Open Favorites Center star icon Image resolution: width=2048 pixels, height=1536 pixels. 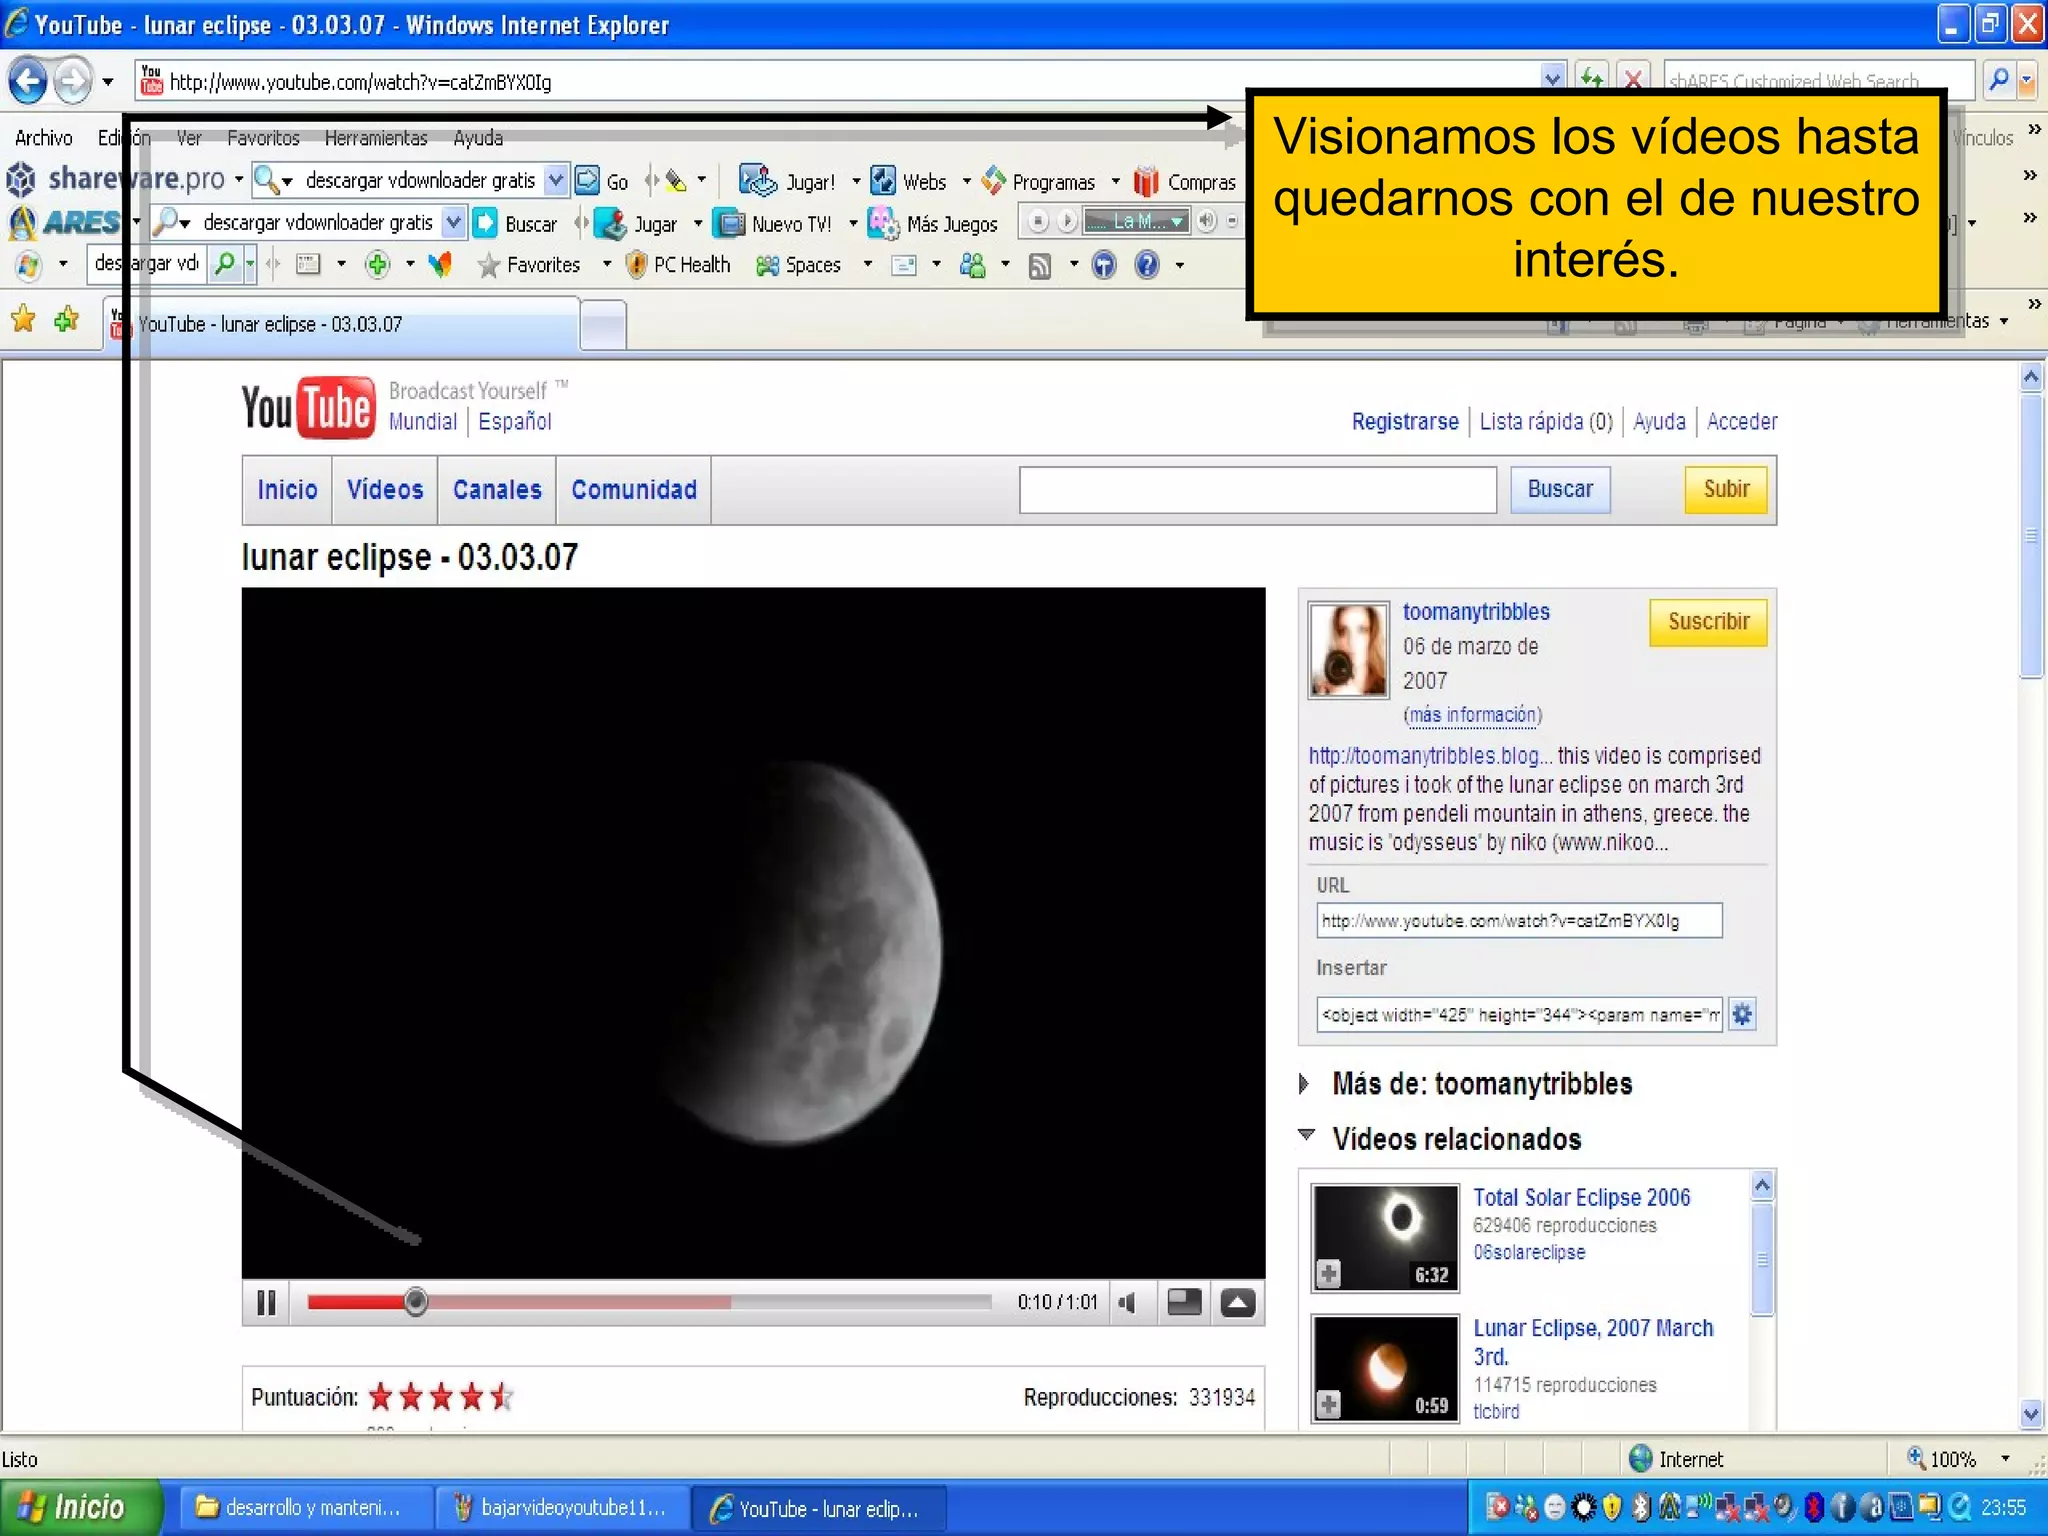(x=22, y=320)
